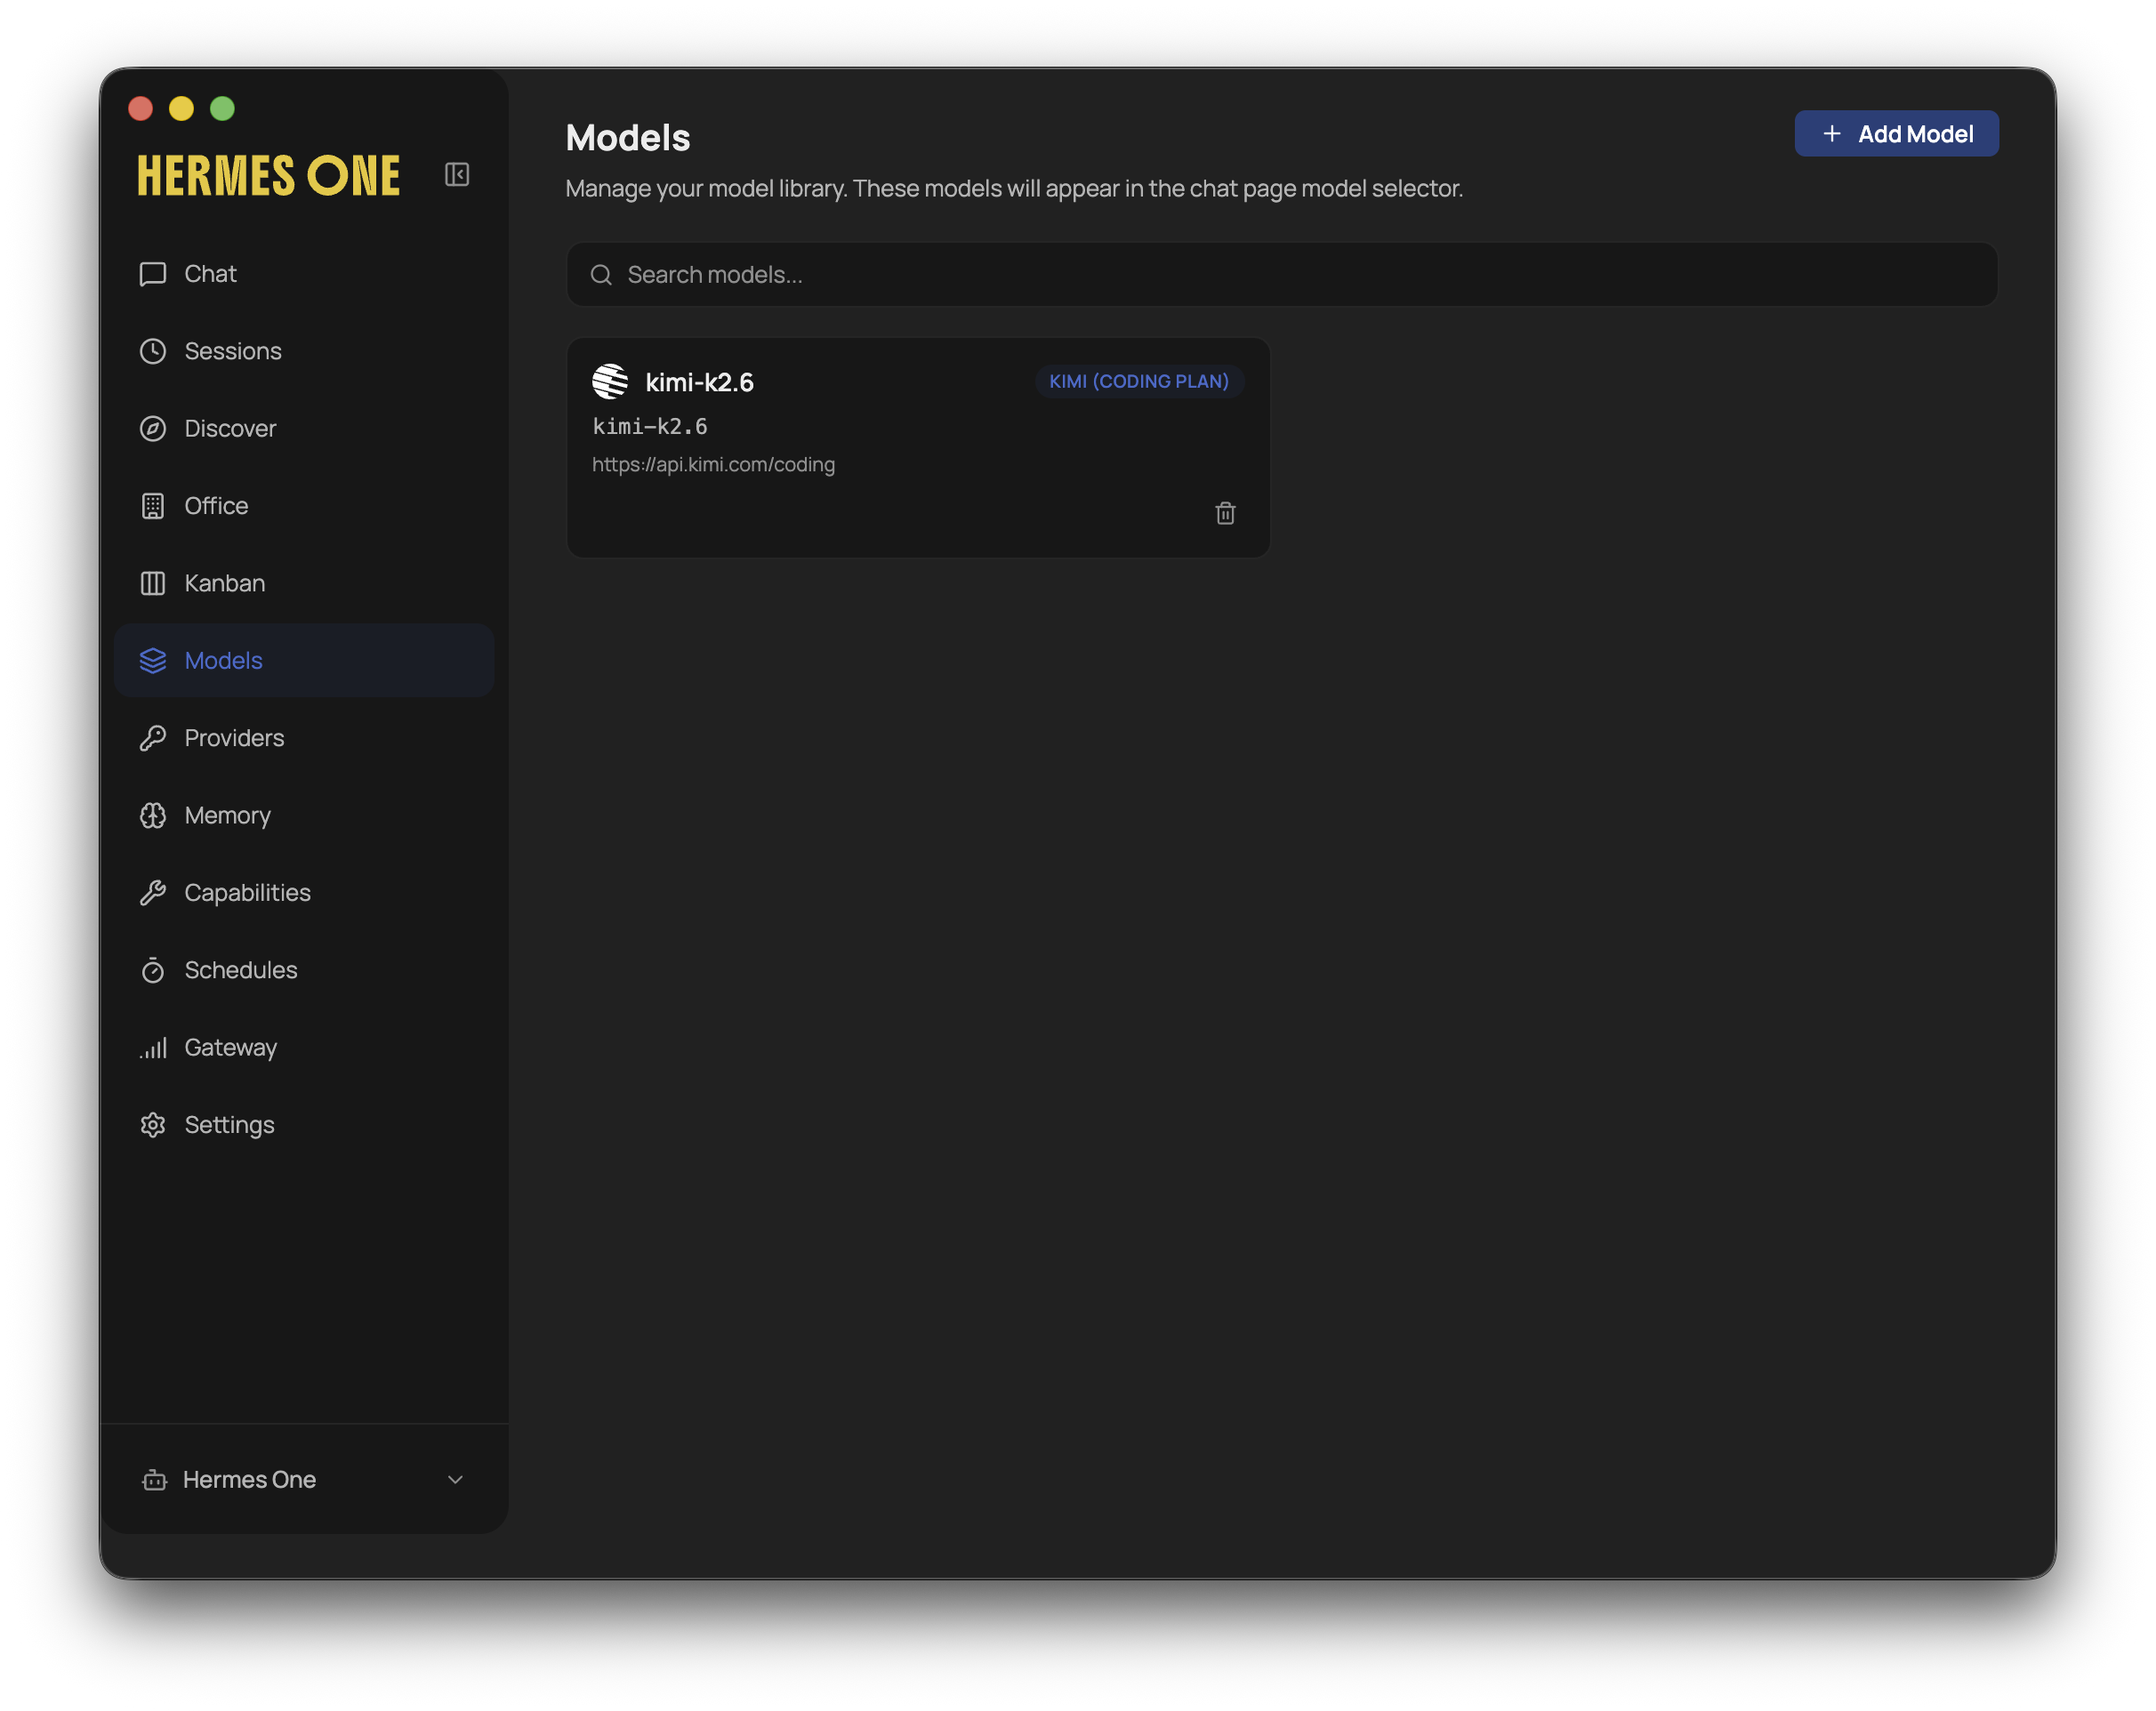Click the plus icon on Add Model
This screenshot has width=2156, height=1711.
1831,134
